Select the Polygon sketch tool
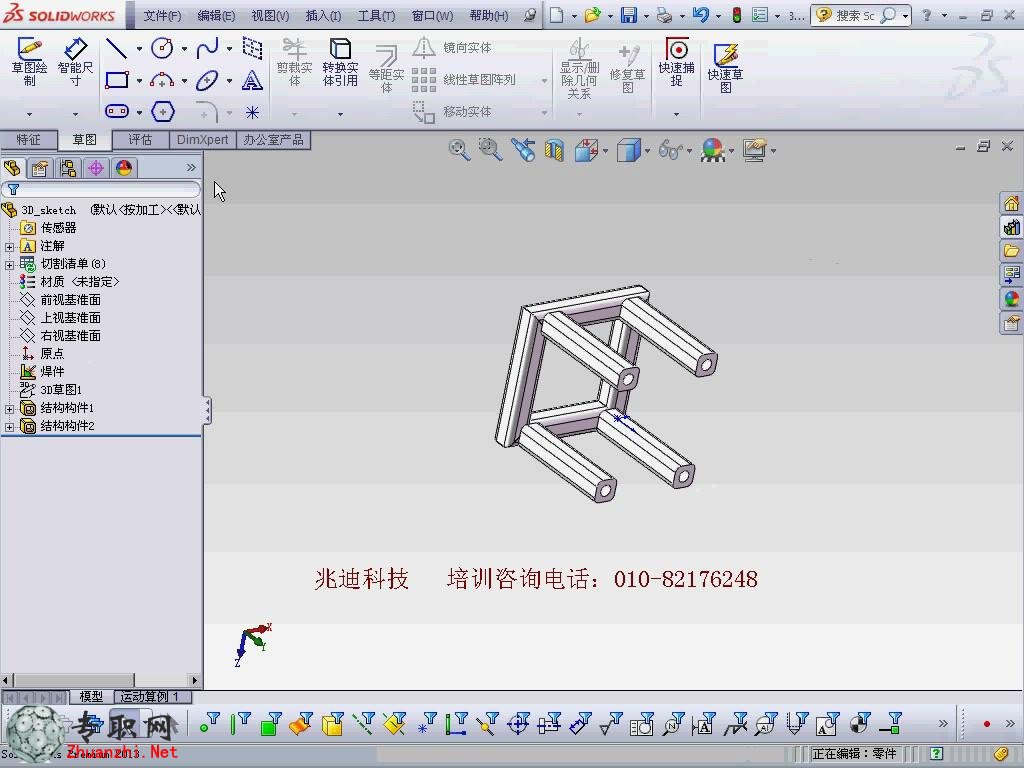The image size is (1024, 768). pos(163,112)
